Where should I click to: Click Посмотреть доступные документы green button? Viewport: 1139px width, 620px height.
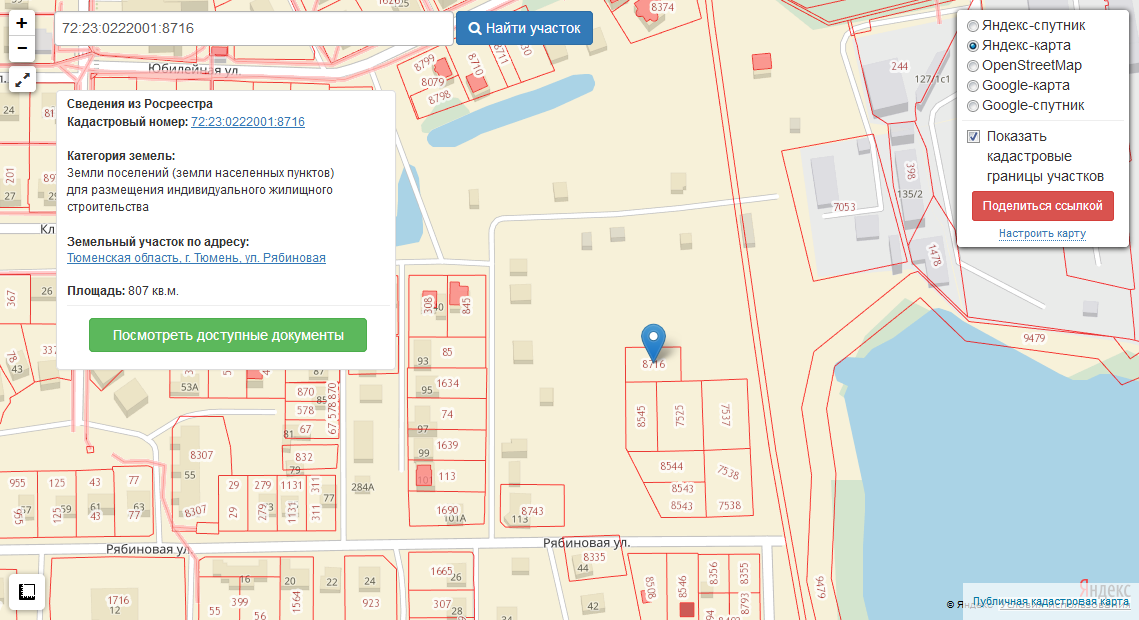click(x=227, y=335)
